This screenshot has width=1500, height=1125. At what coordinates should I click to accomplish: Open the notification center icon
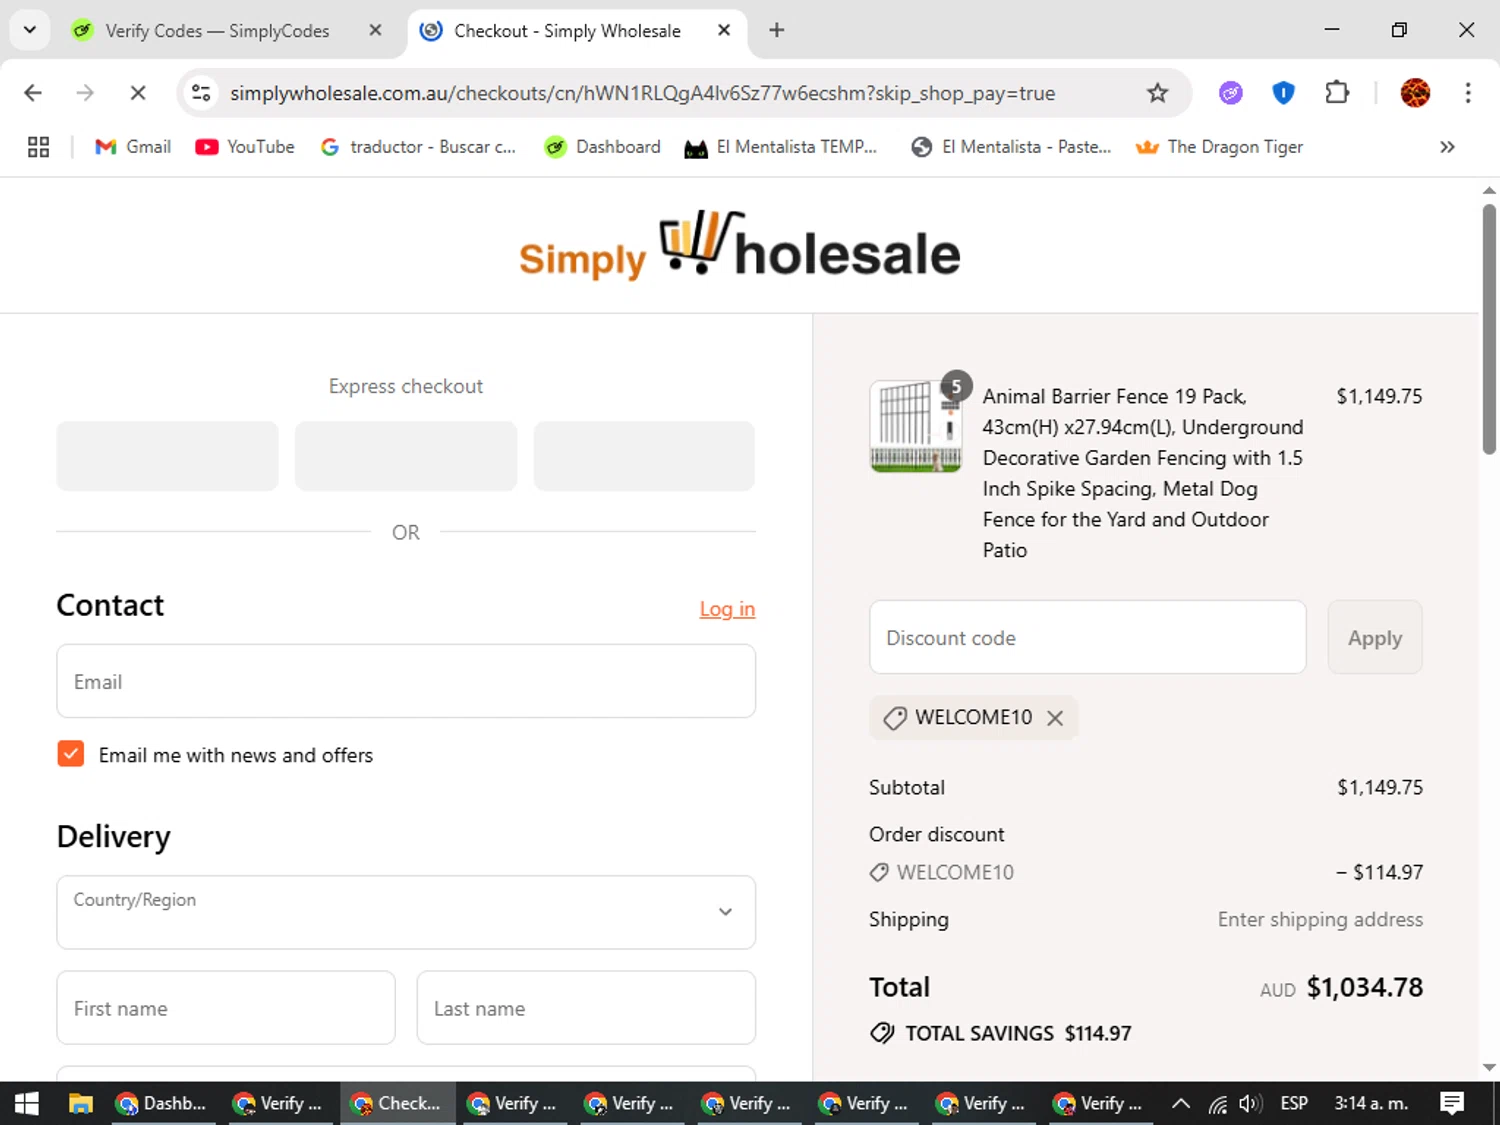[1452, 1103]
